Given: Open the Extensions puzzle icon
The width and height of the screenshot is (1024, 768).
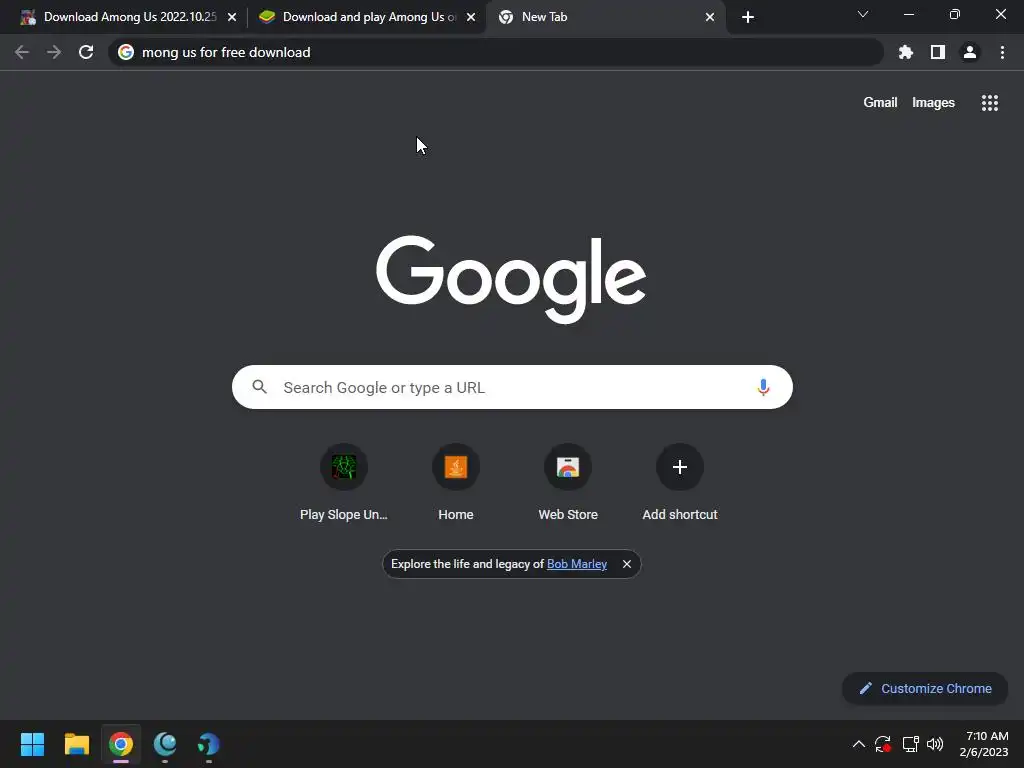Looking at the screenshot, I should pyautogui.click(x=906, y=52).
